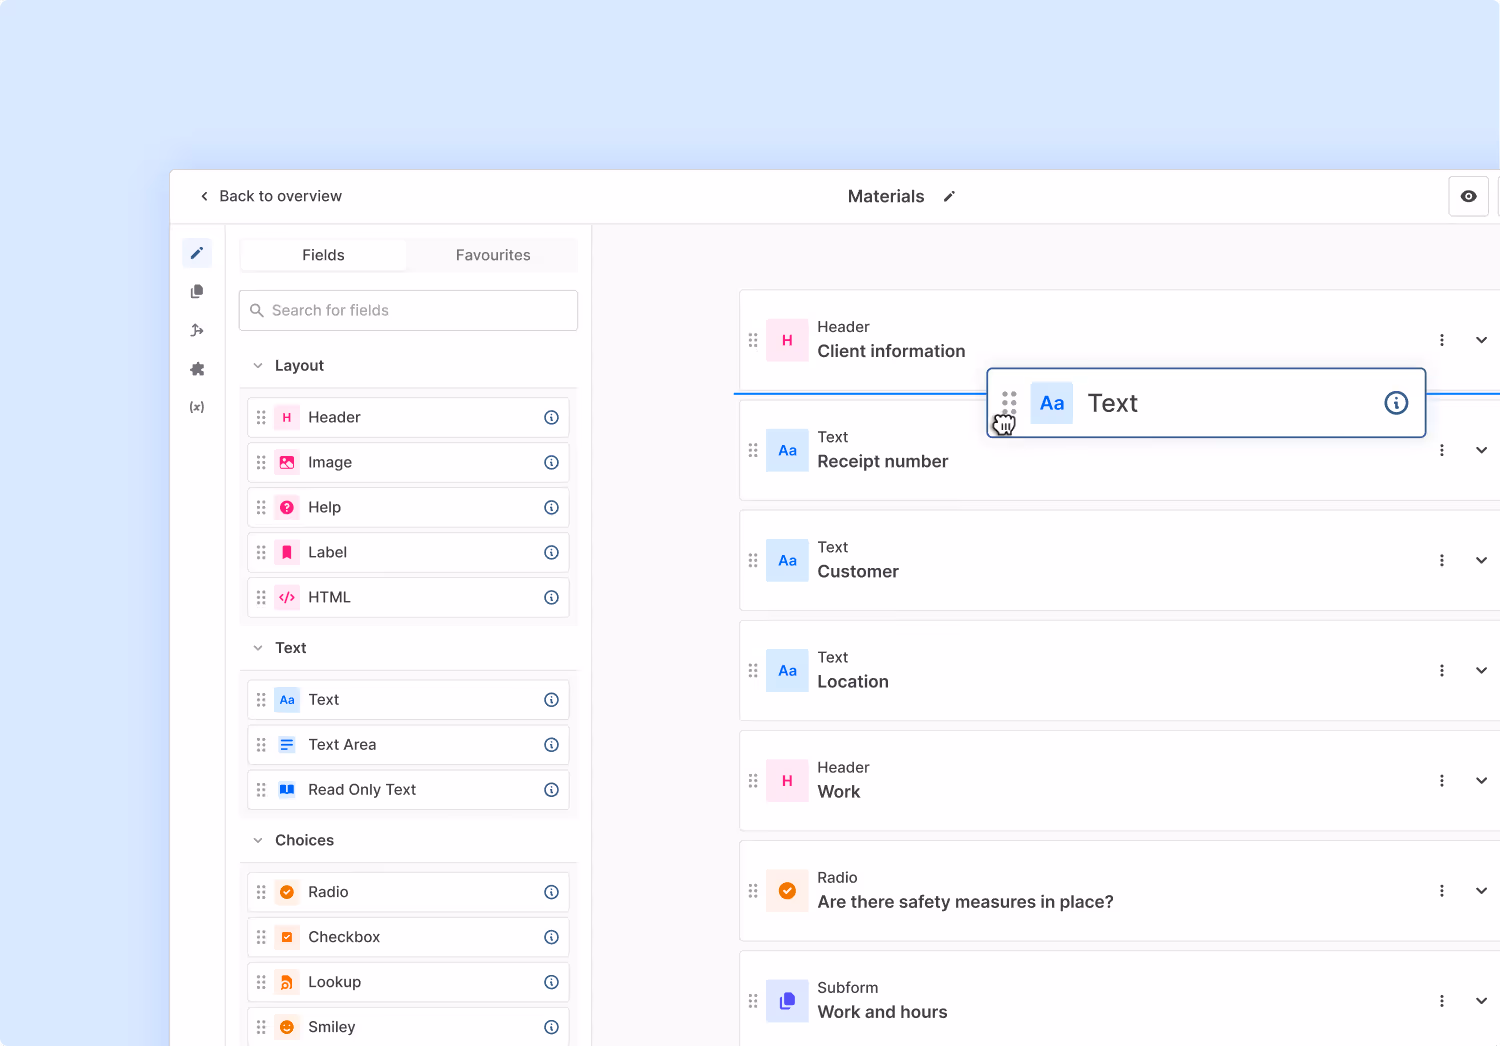Open the (x) variables panel in sidebar
Screen dimensions: 1500x1046
(x=197, y=407)
